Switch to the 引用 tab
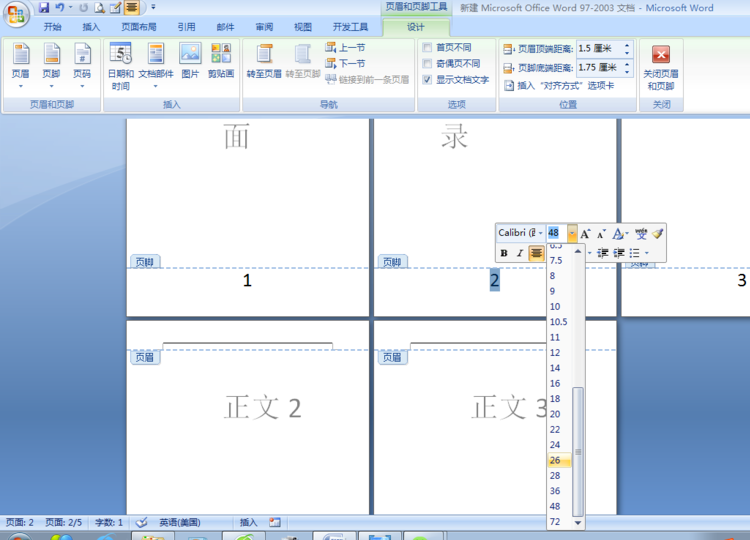Viewport: 750px width, 540px height. tap(187, 27)
